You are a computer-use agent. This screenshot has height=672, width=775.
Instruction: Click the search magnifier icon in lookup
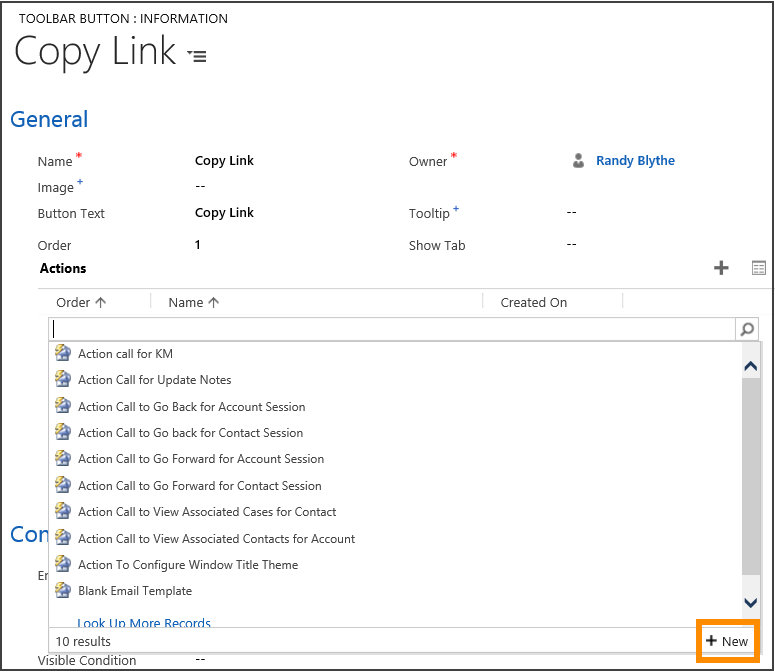point(747,329)
